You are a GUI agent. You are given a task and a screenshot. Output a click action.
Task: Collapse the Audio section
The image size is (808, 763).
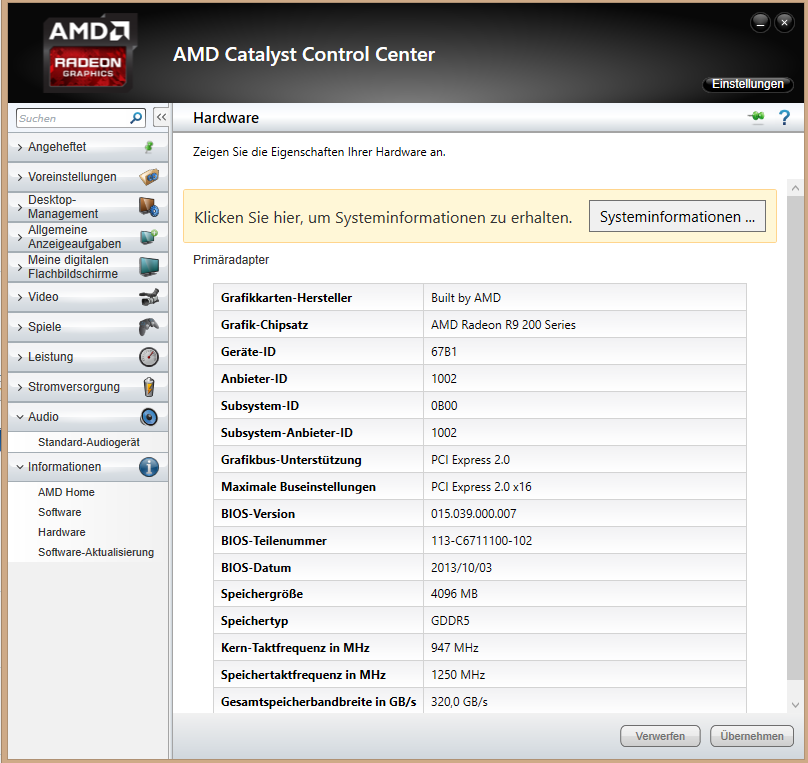pos(88,417)
